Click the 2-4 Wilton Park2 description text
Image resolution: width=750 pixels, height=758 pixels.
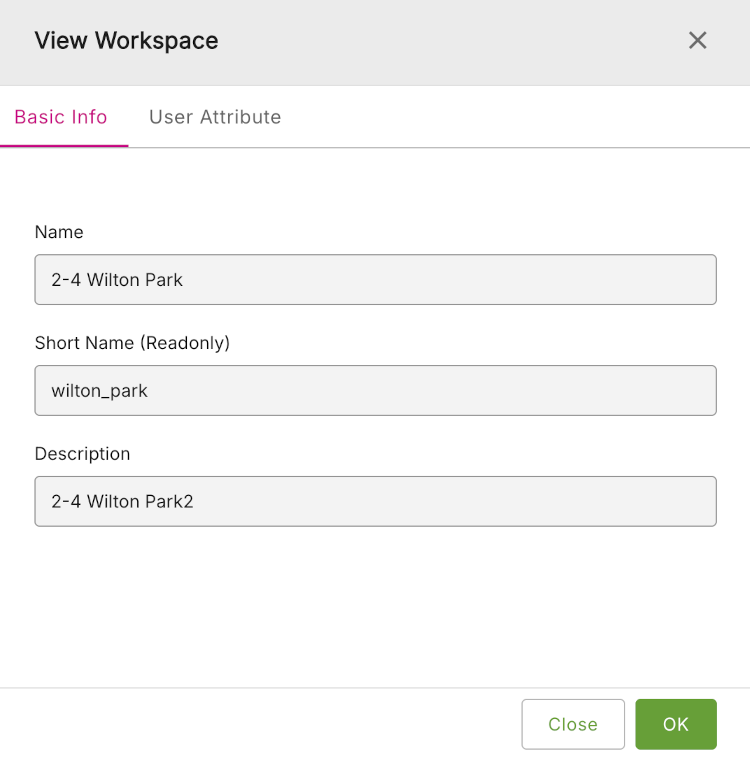[122, 502]
